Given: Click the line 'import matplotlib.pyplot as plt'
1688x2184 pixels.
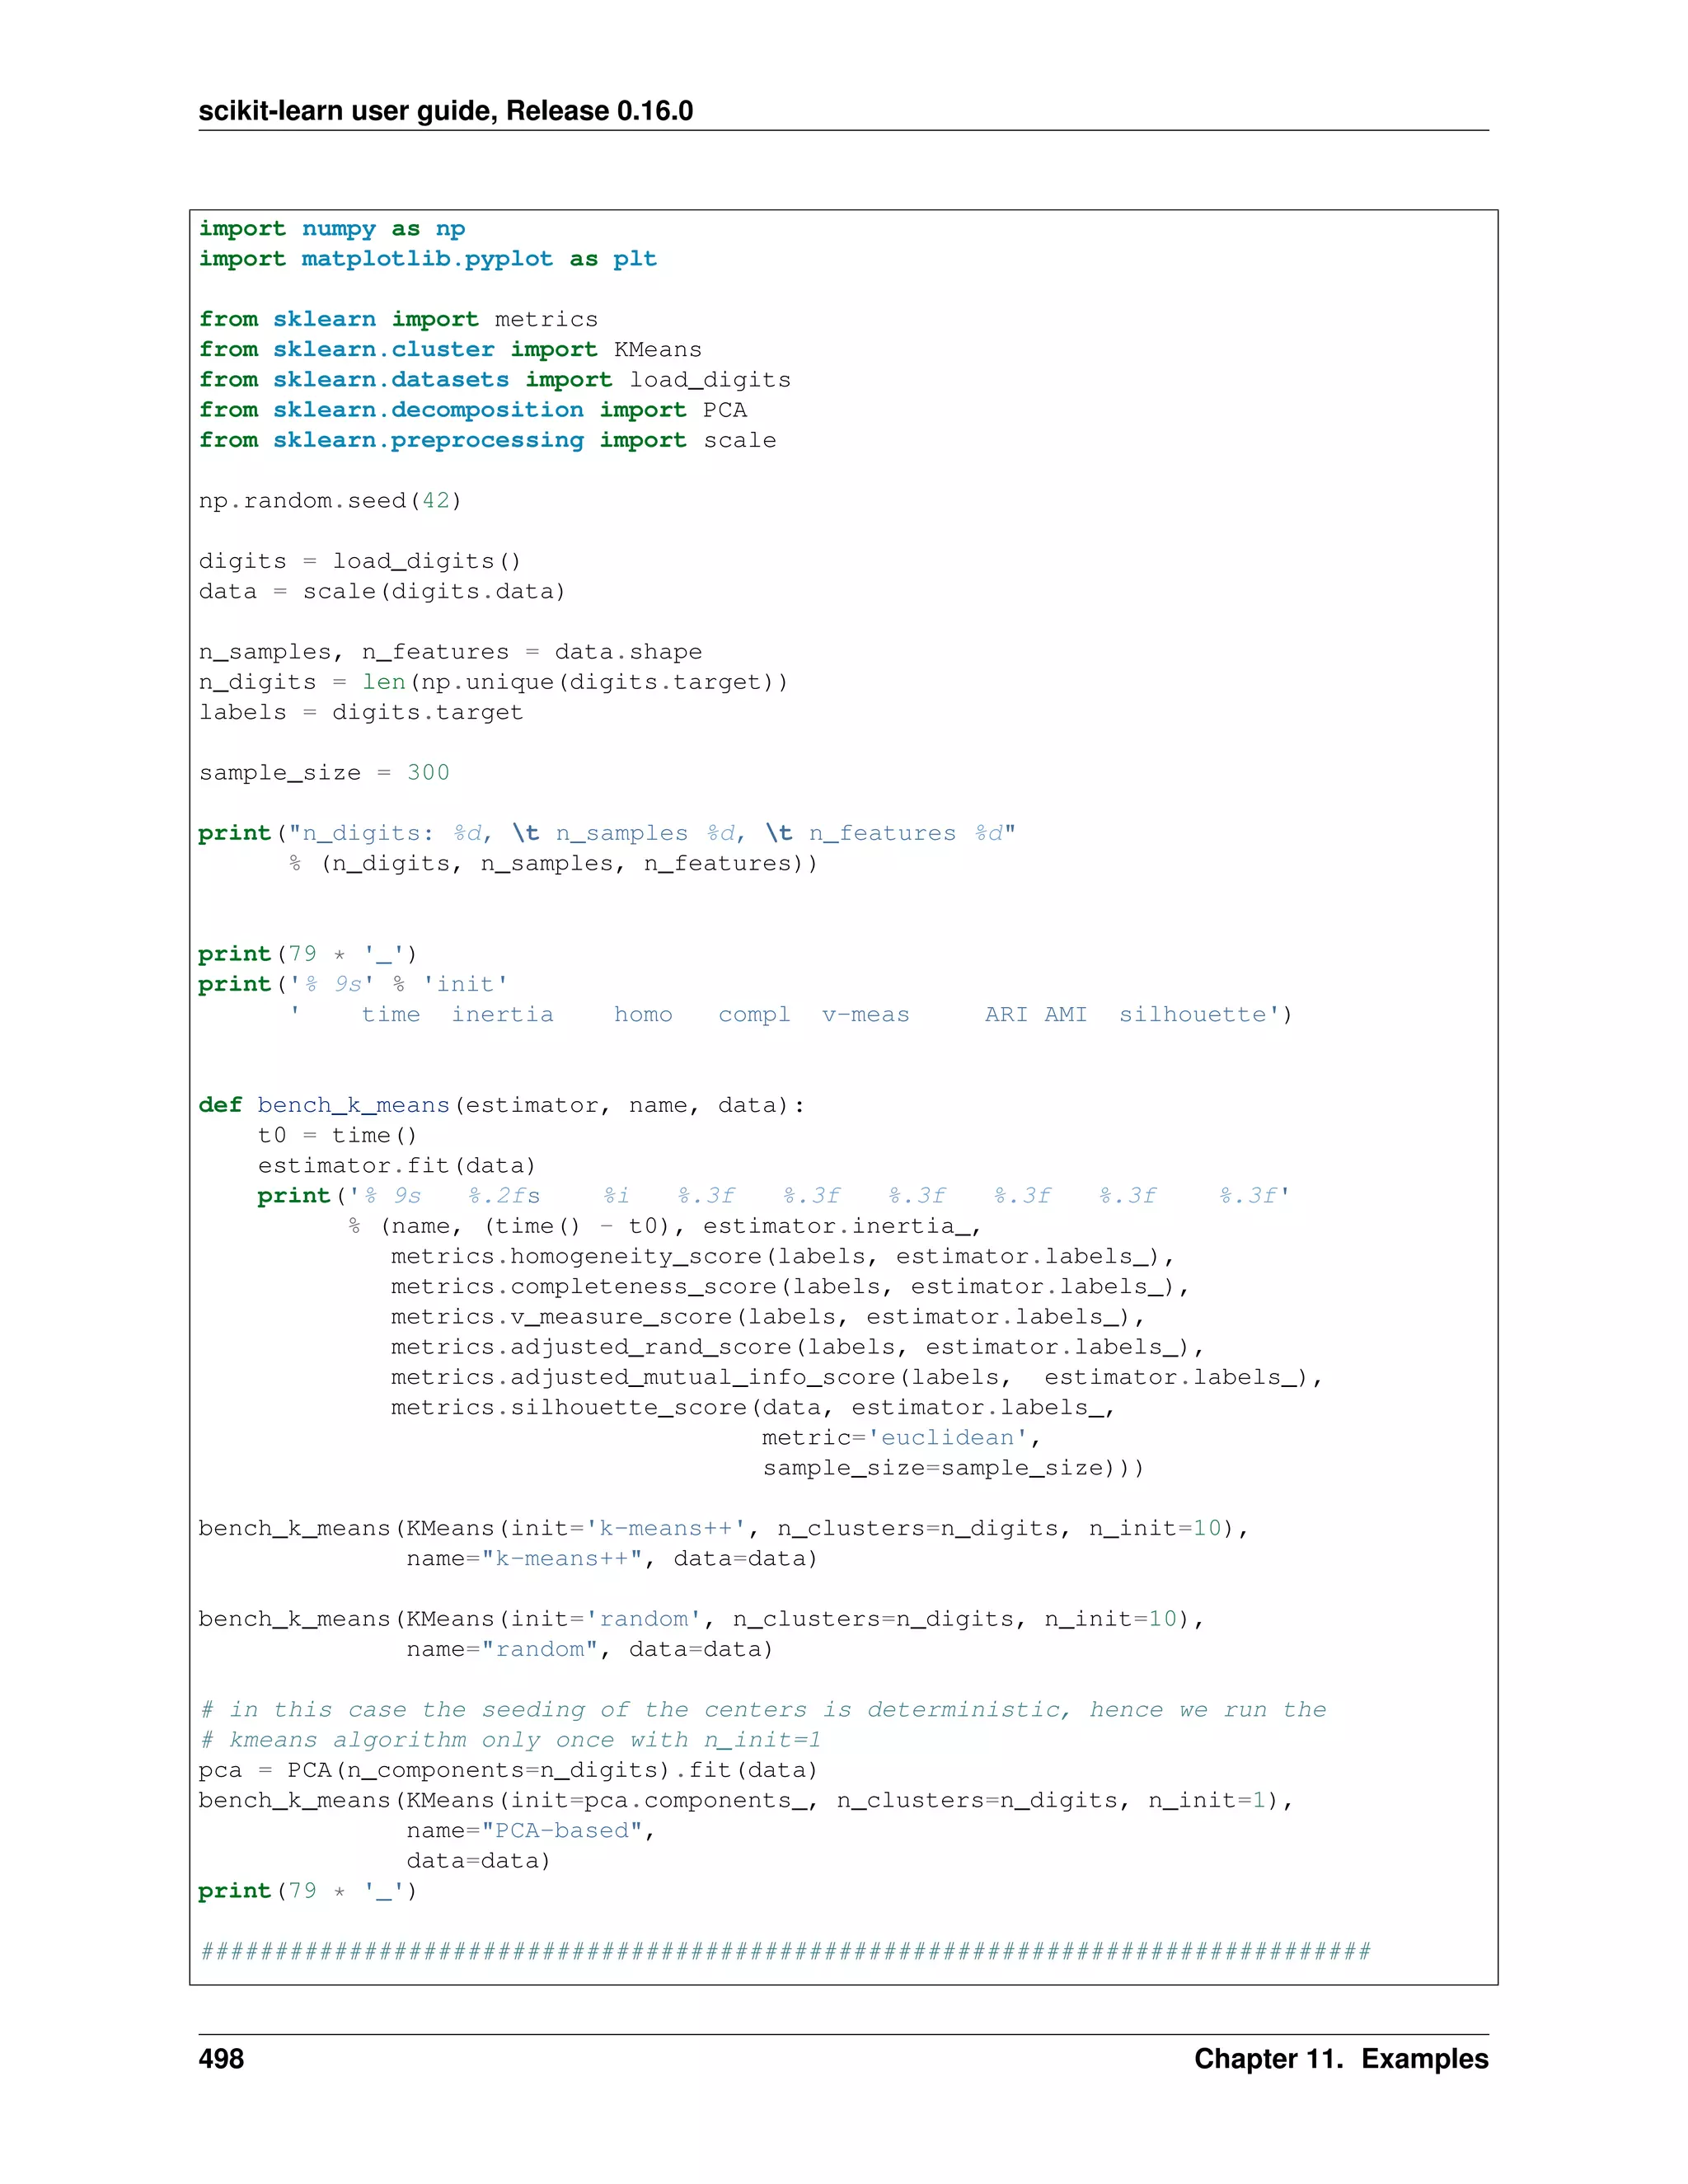Looking at the screenshot, I should pyautogui.click(x=428, y=259).
